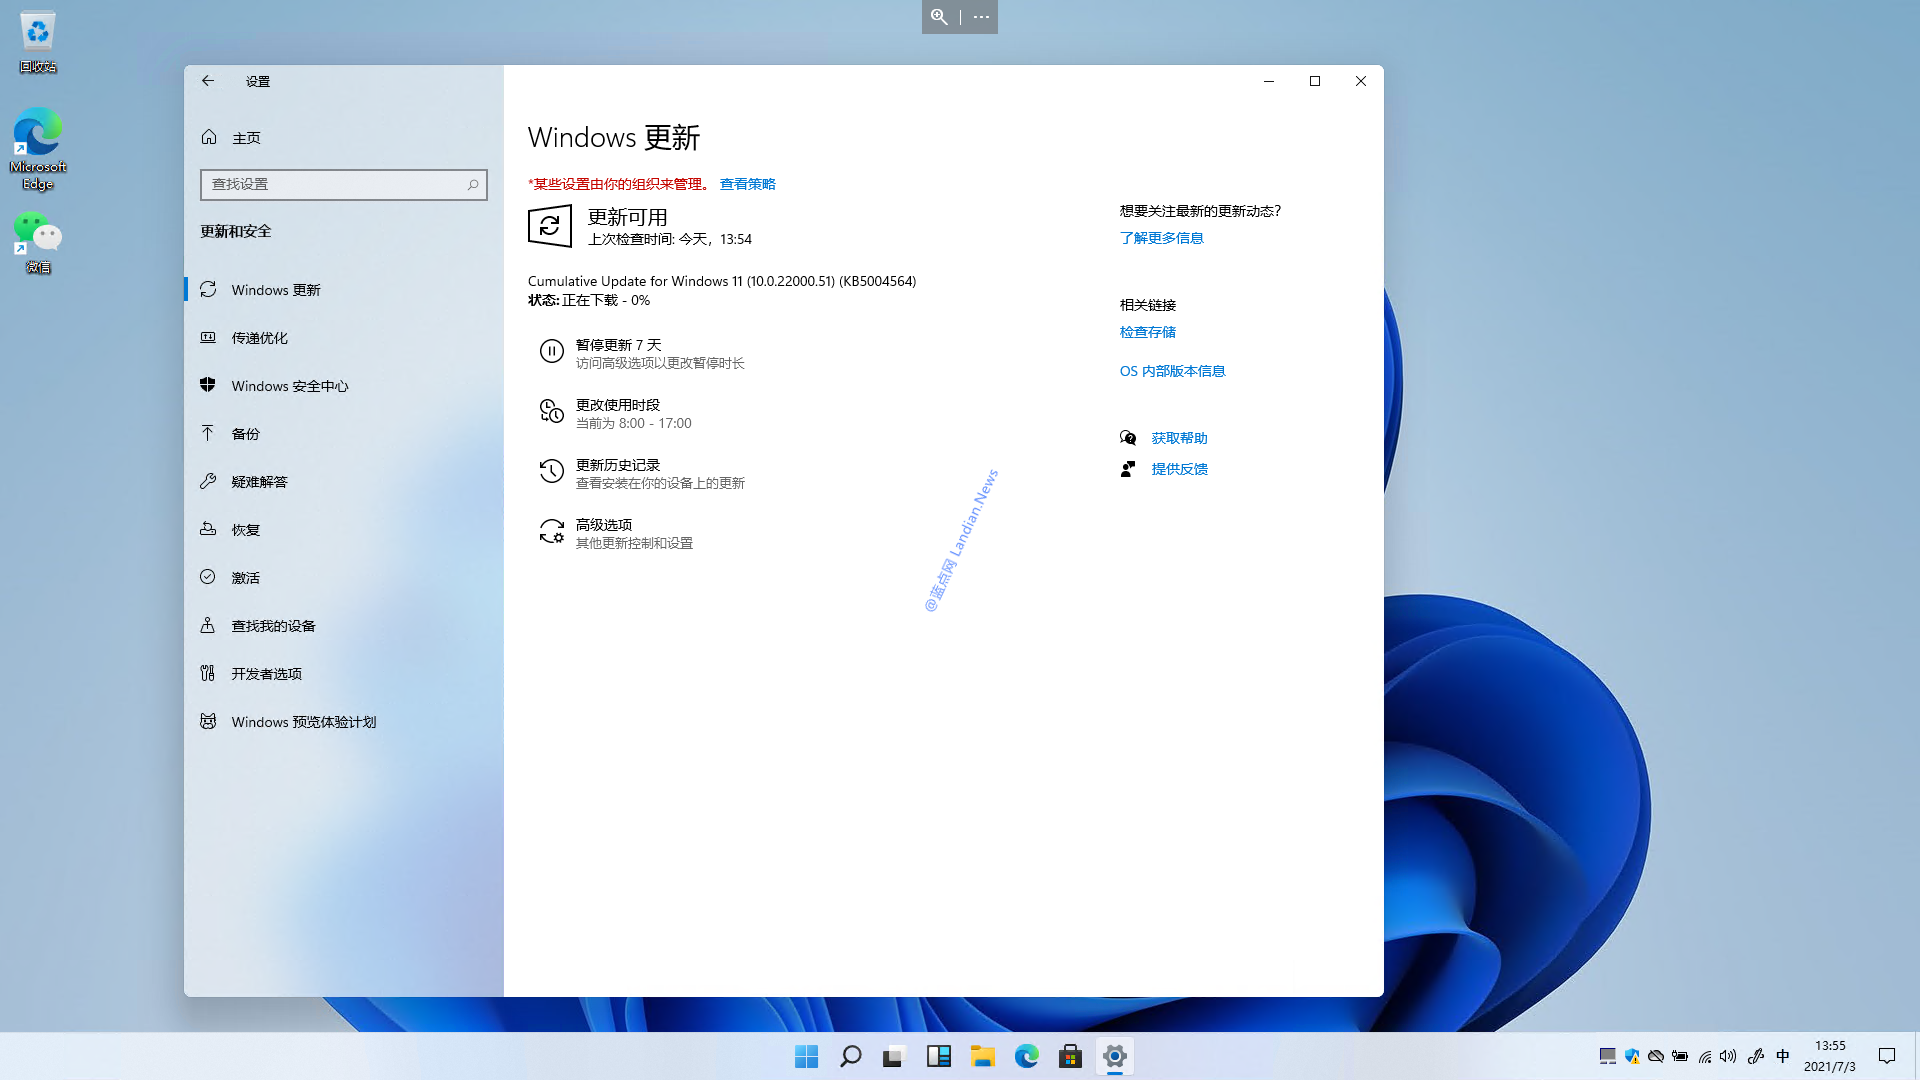Viewport: 1920px width, 1080px height.
Task: Click the pen workspace tray icon
Action: 1755,1056
